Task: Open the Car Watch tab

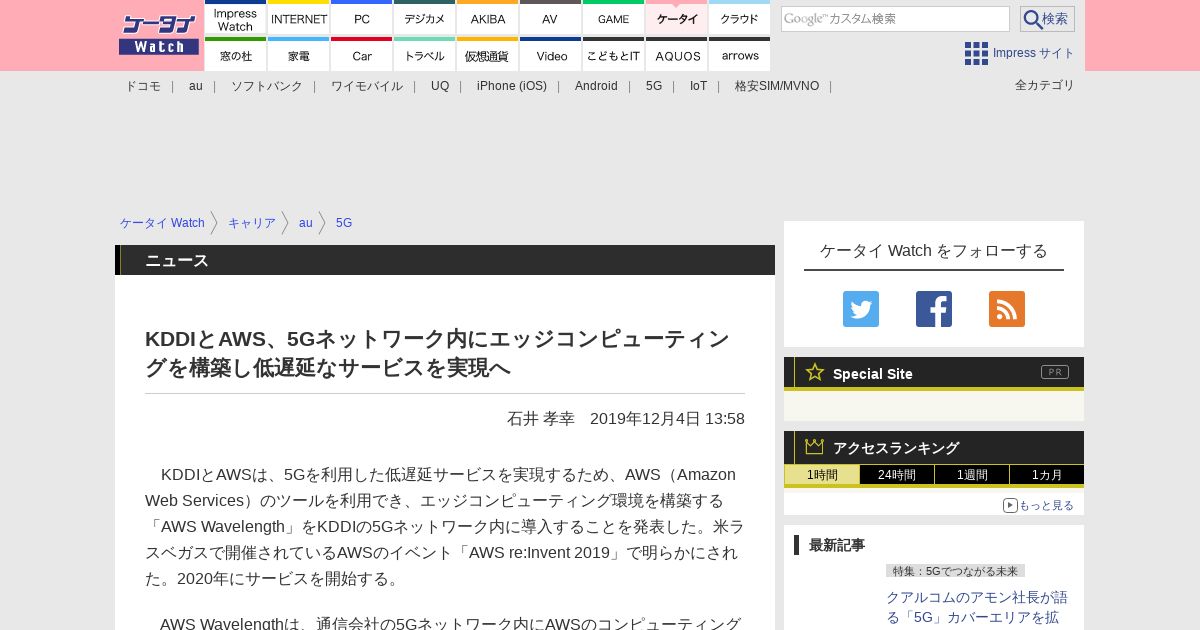Action: click(362, 55)
